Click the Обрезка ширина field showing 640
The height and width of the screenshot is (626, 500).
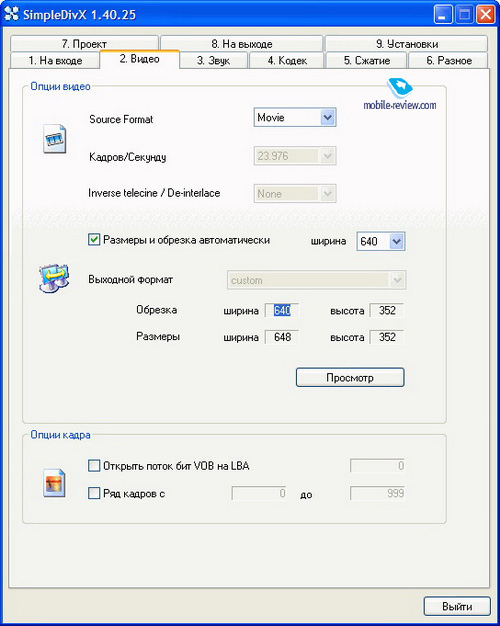(282, 311)
